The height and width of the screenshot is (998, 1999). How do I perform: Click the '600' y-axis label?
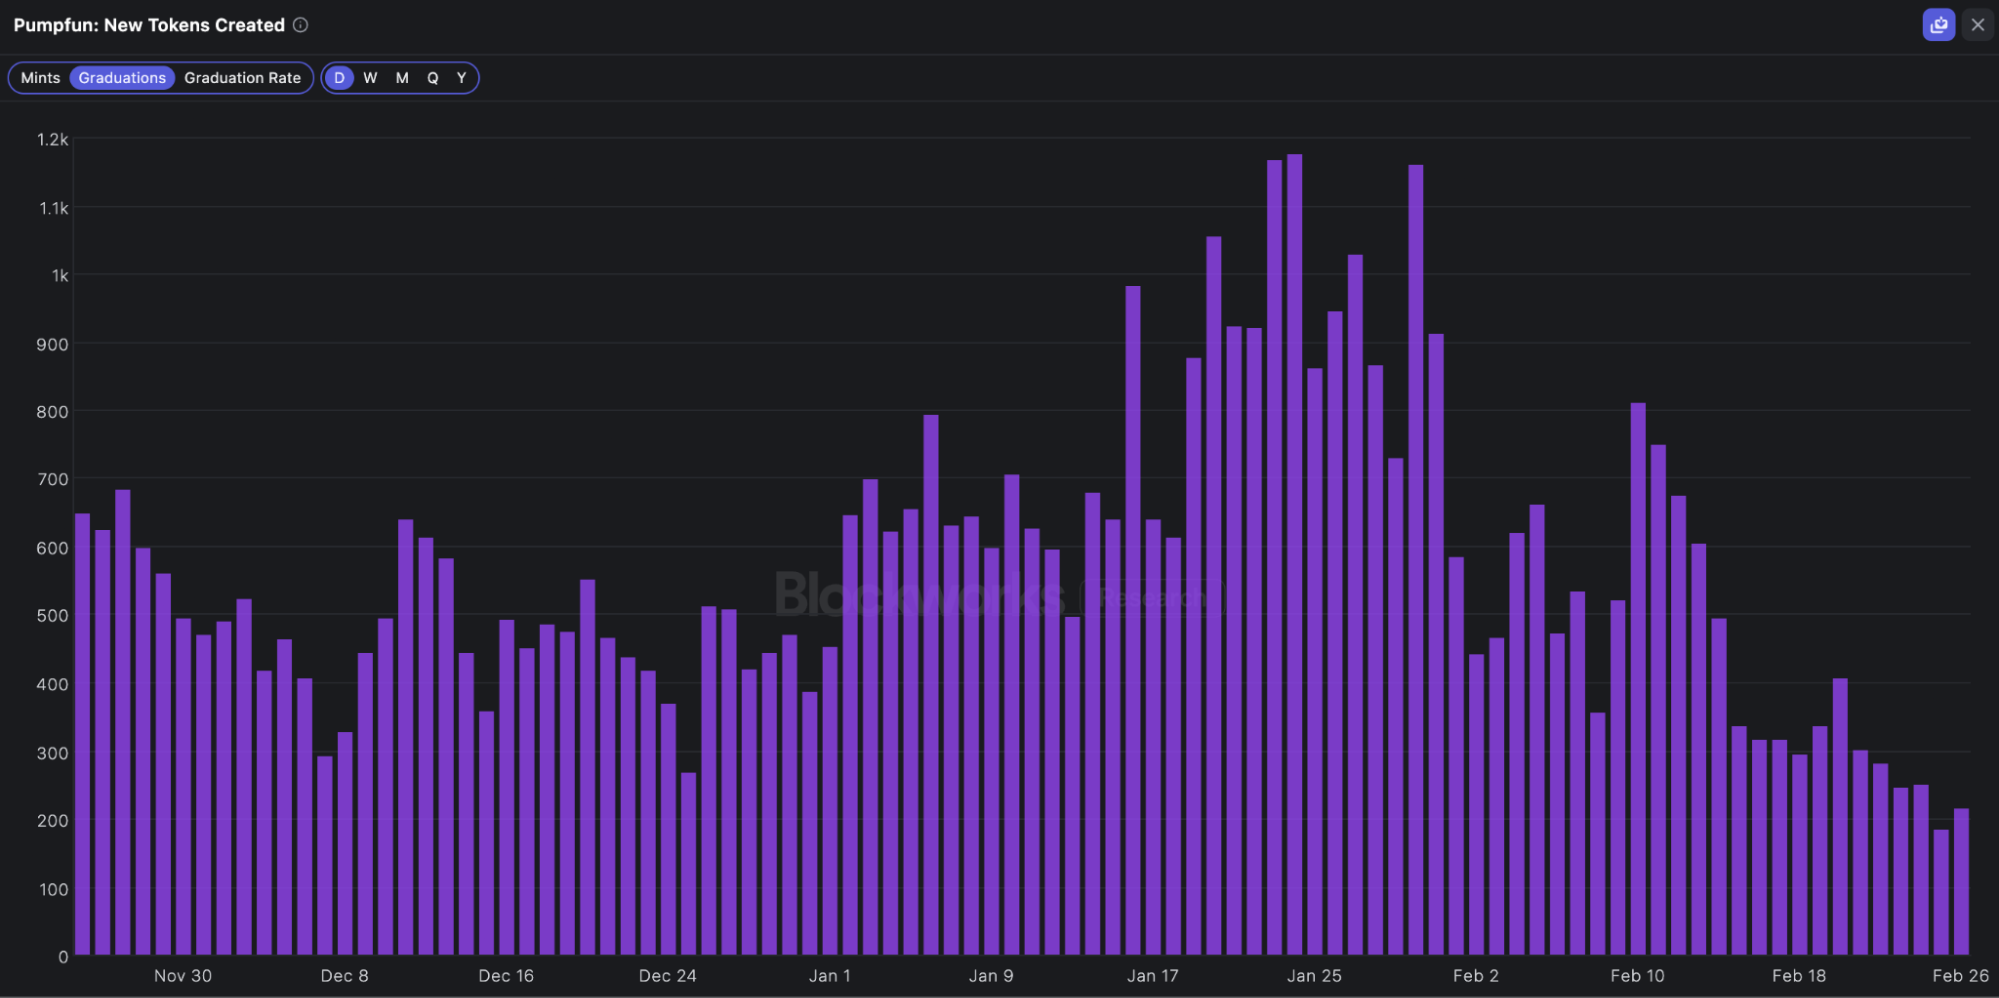tap(53, 548)
